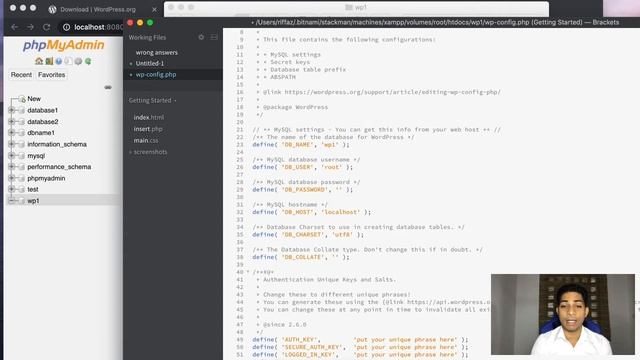Image resolution: width=640 pixels, height=360 pixels.
Task: Click the database1 cylinder icon
Action: (22, 110)
